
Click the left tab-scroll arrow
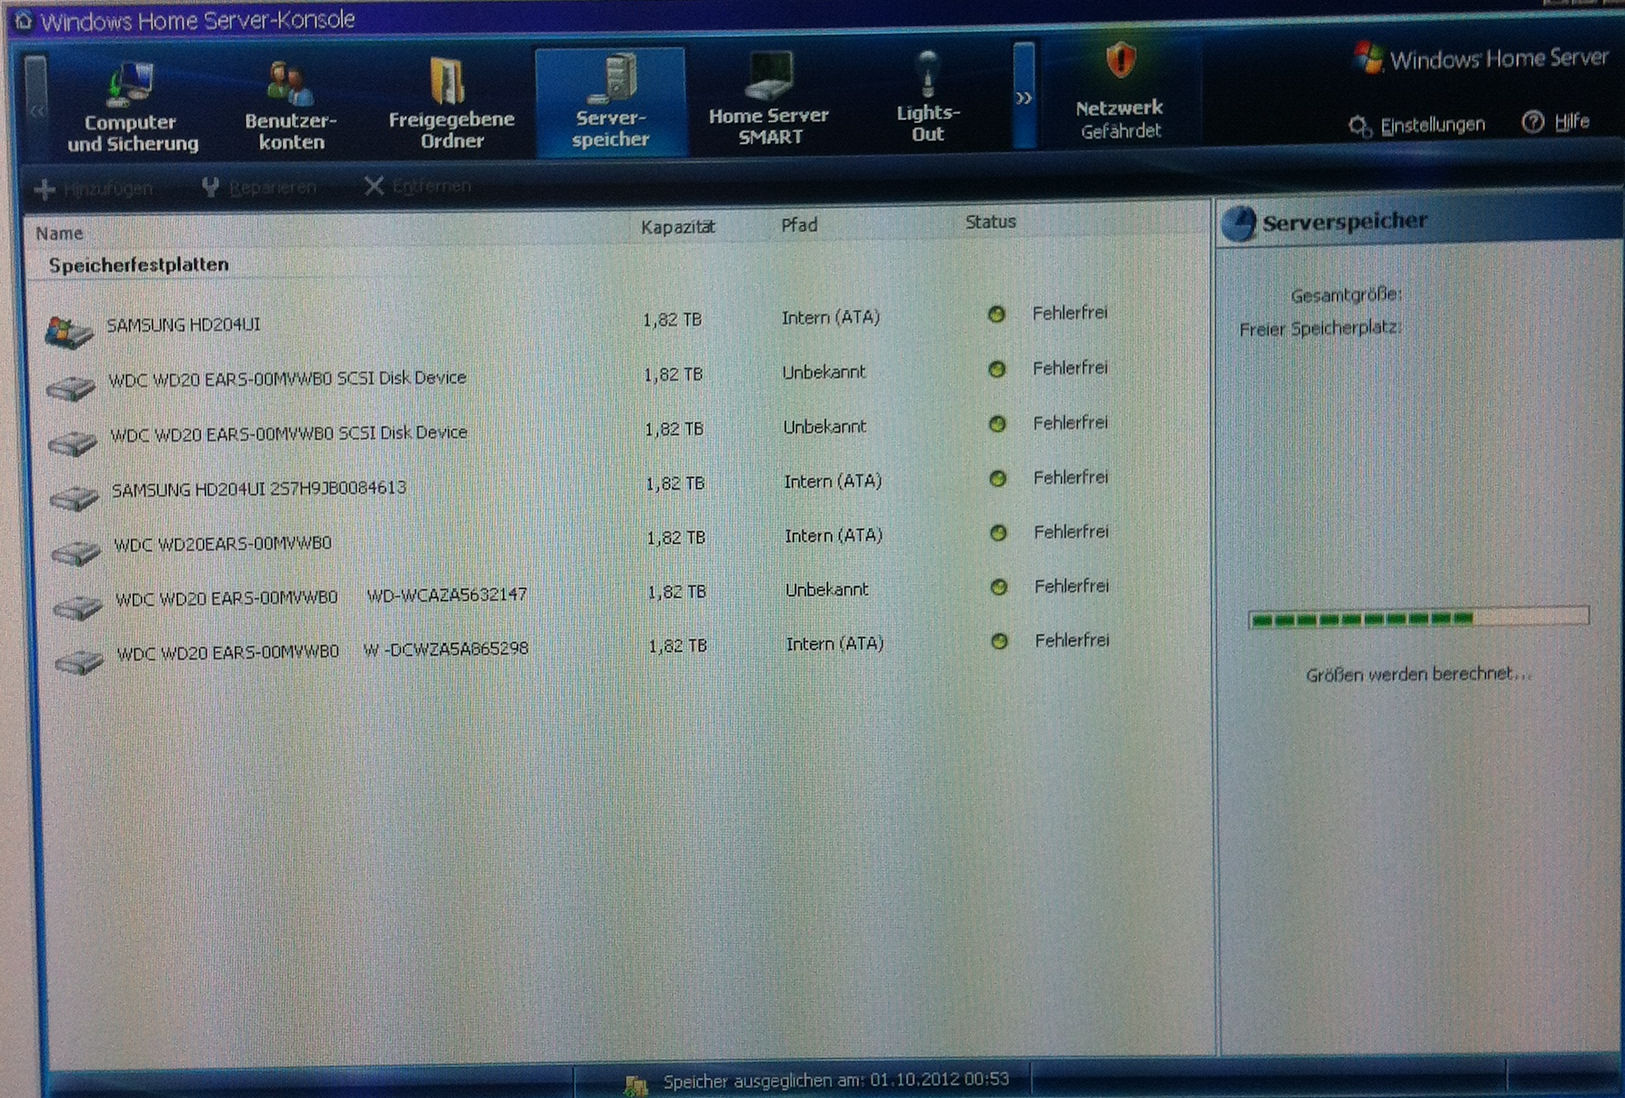36,108
